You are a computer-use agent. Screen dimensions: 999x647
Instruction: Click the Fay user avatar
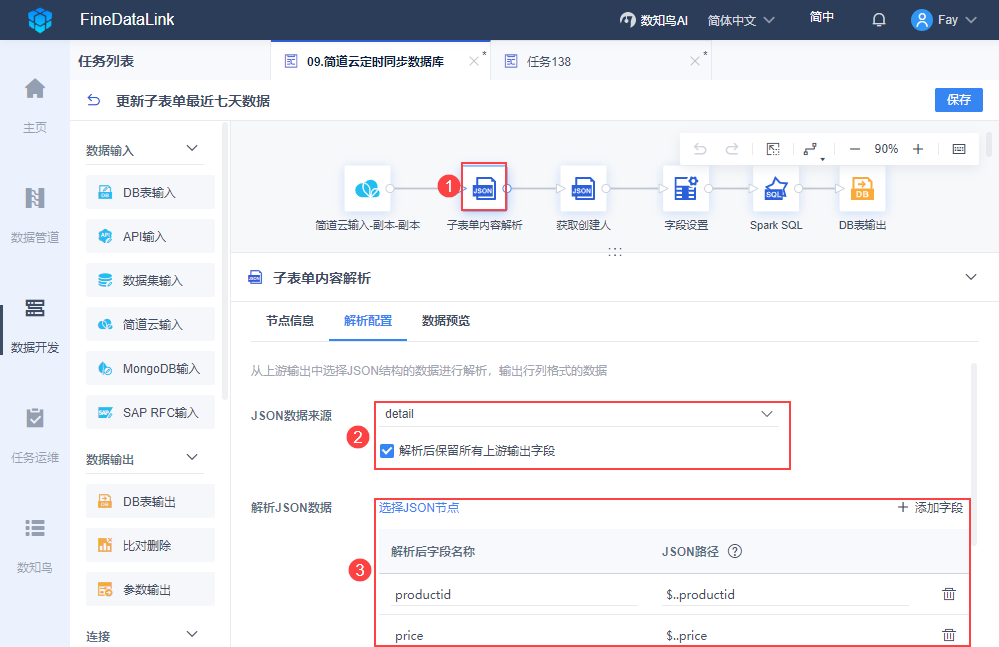pos(921,20)
